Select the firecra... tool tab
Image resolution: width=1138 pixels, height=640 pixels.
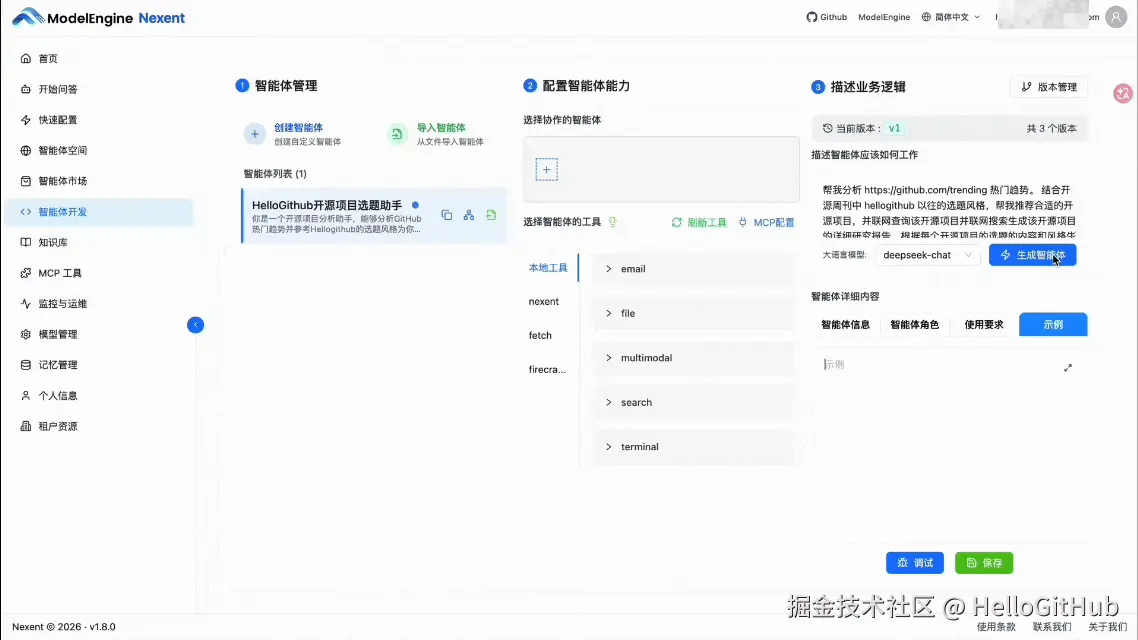tap(547, 370)
